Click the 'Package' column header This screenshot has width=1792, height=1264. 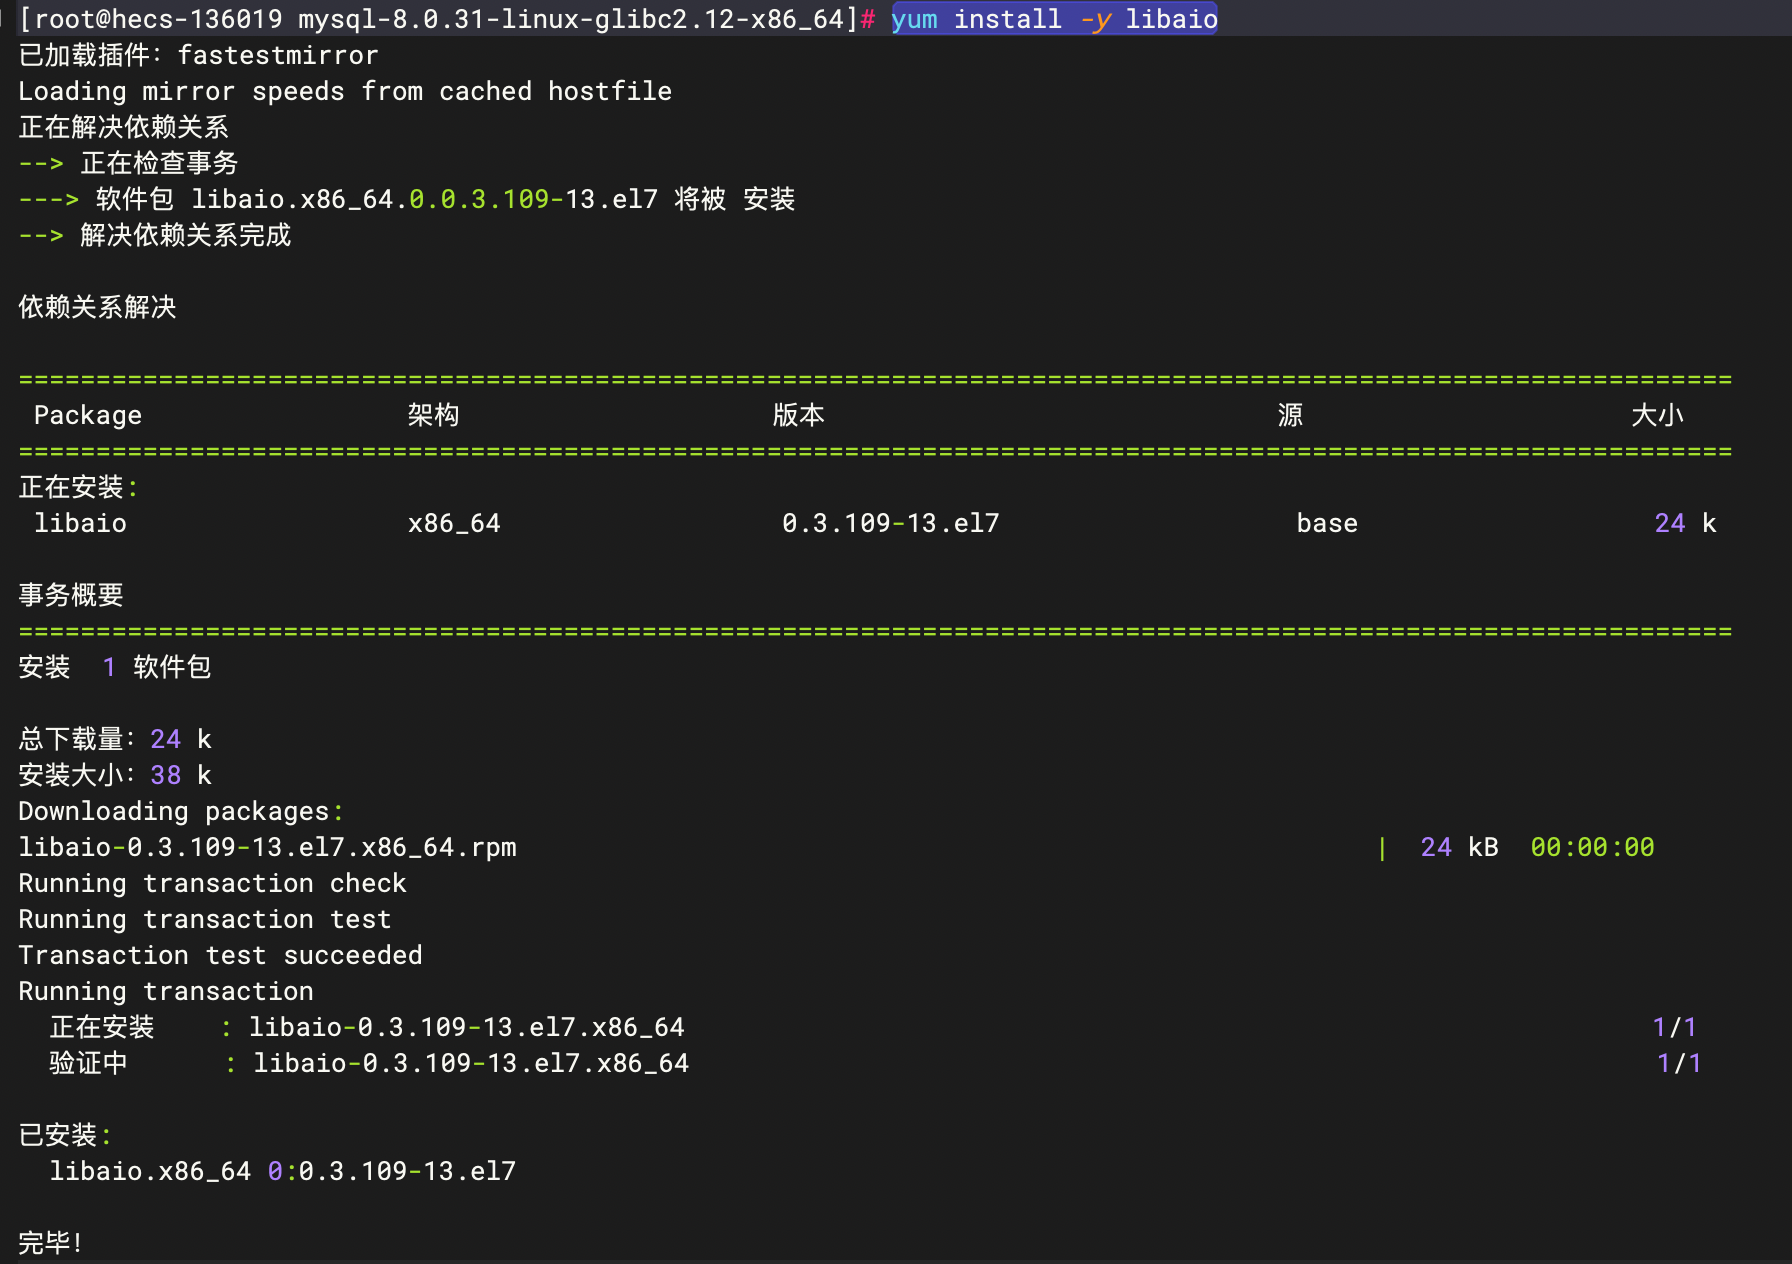tap(88, 415)
